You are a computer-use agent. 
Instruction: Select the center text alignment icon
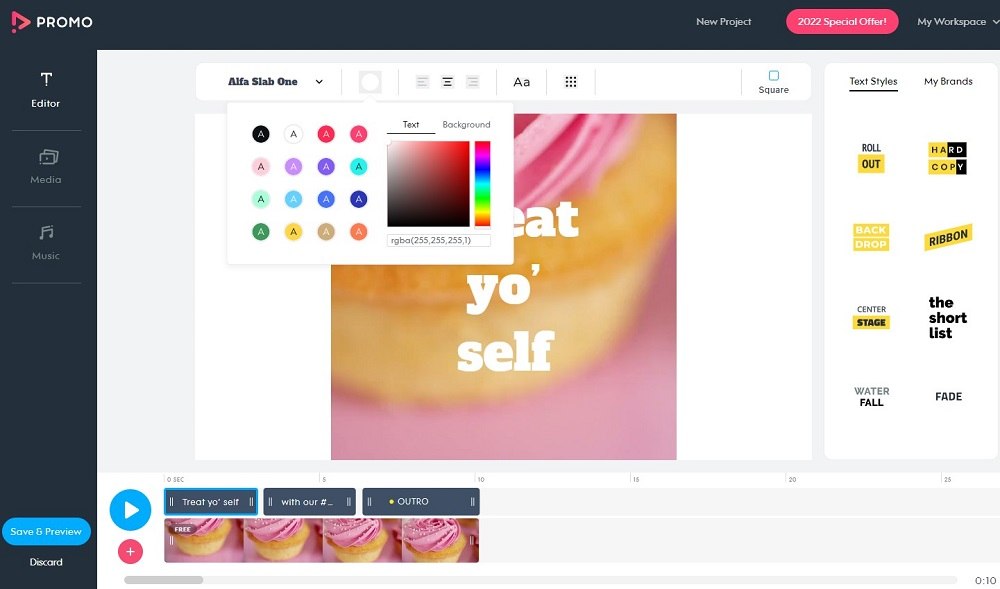click(446, 81)
